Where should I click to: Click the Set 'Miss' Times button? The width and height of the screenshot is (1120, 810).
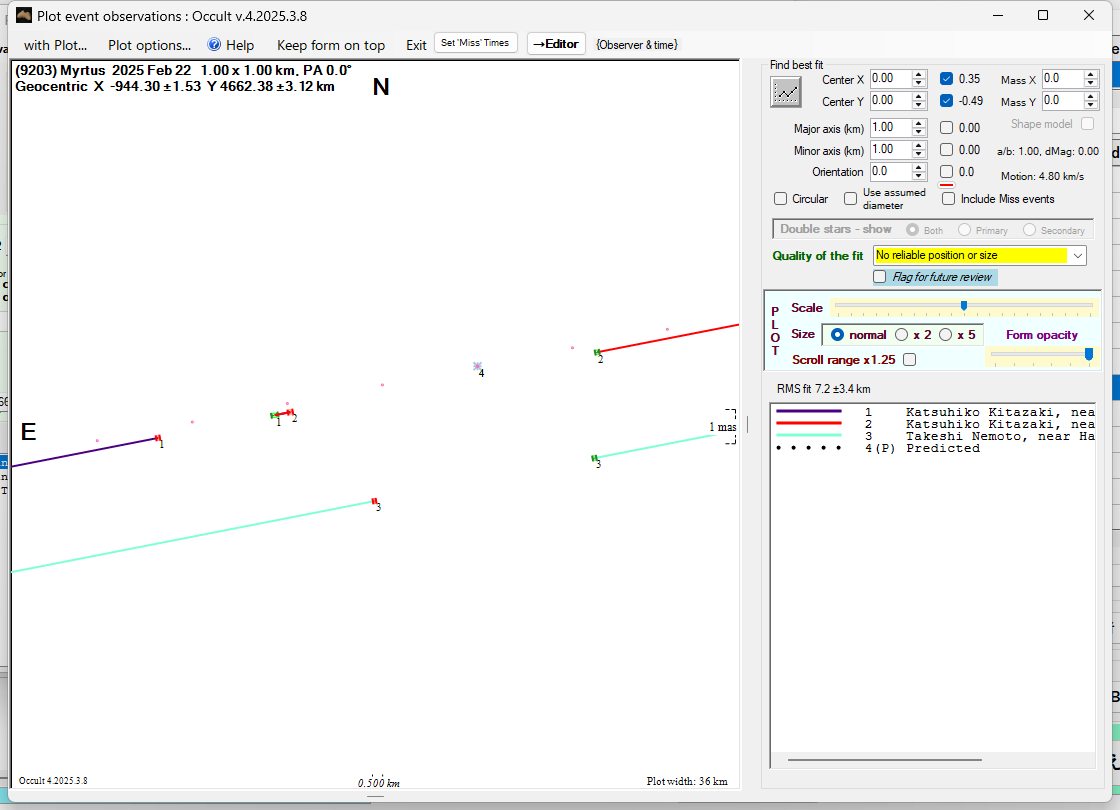(x=476, y=43)
